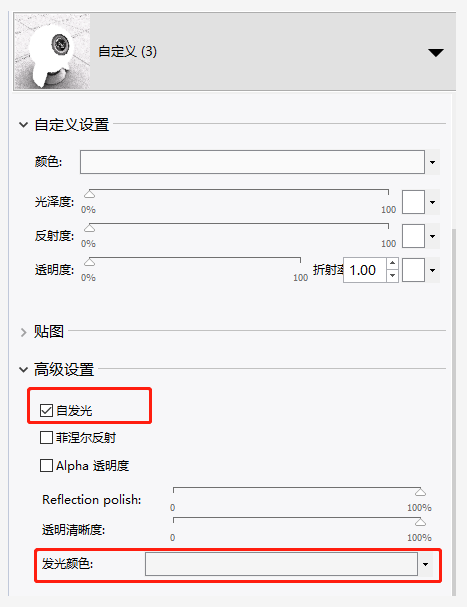Collapse the 高级设置 section

pos(24,370)
